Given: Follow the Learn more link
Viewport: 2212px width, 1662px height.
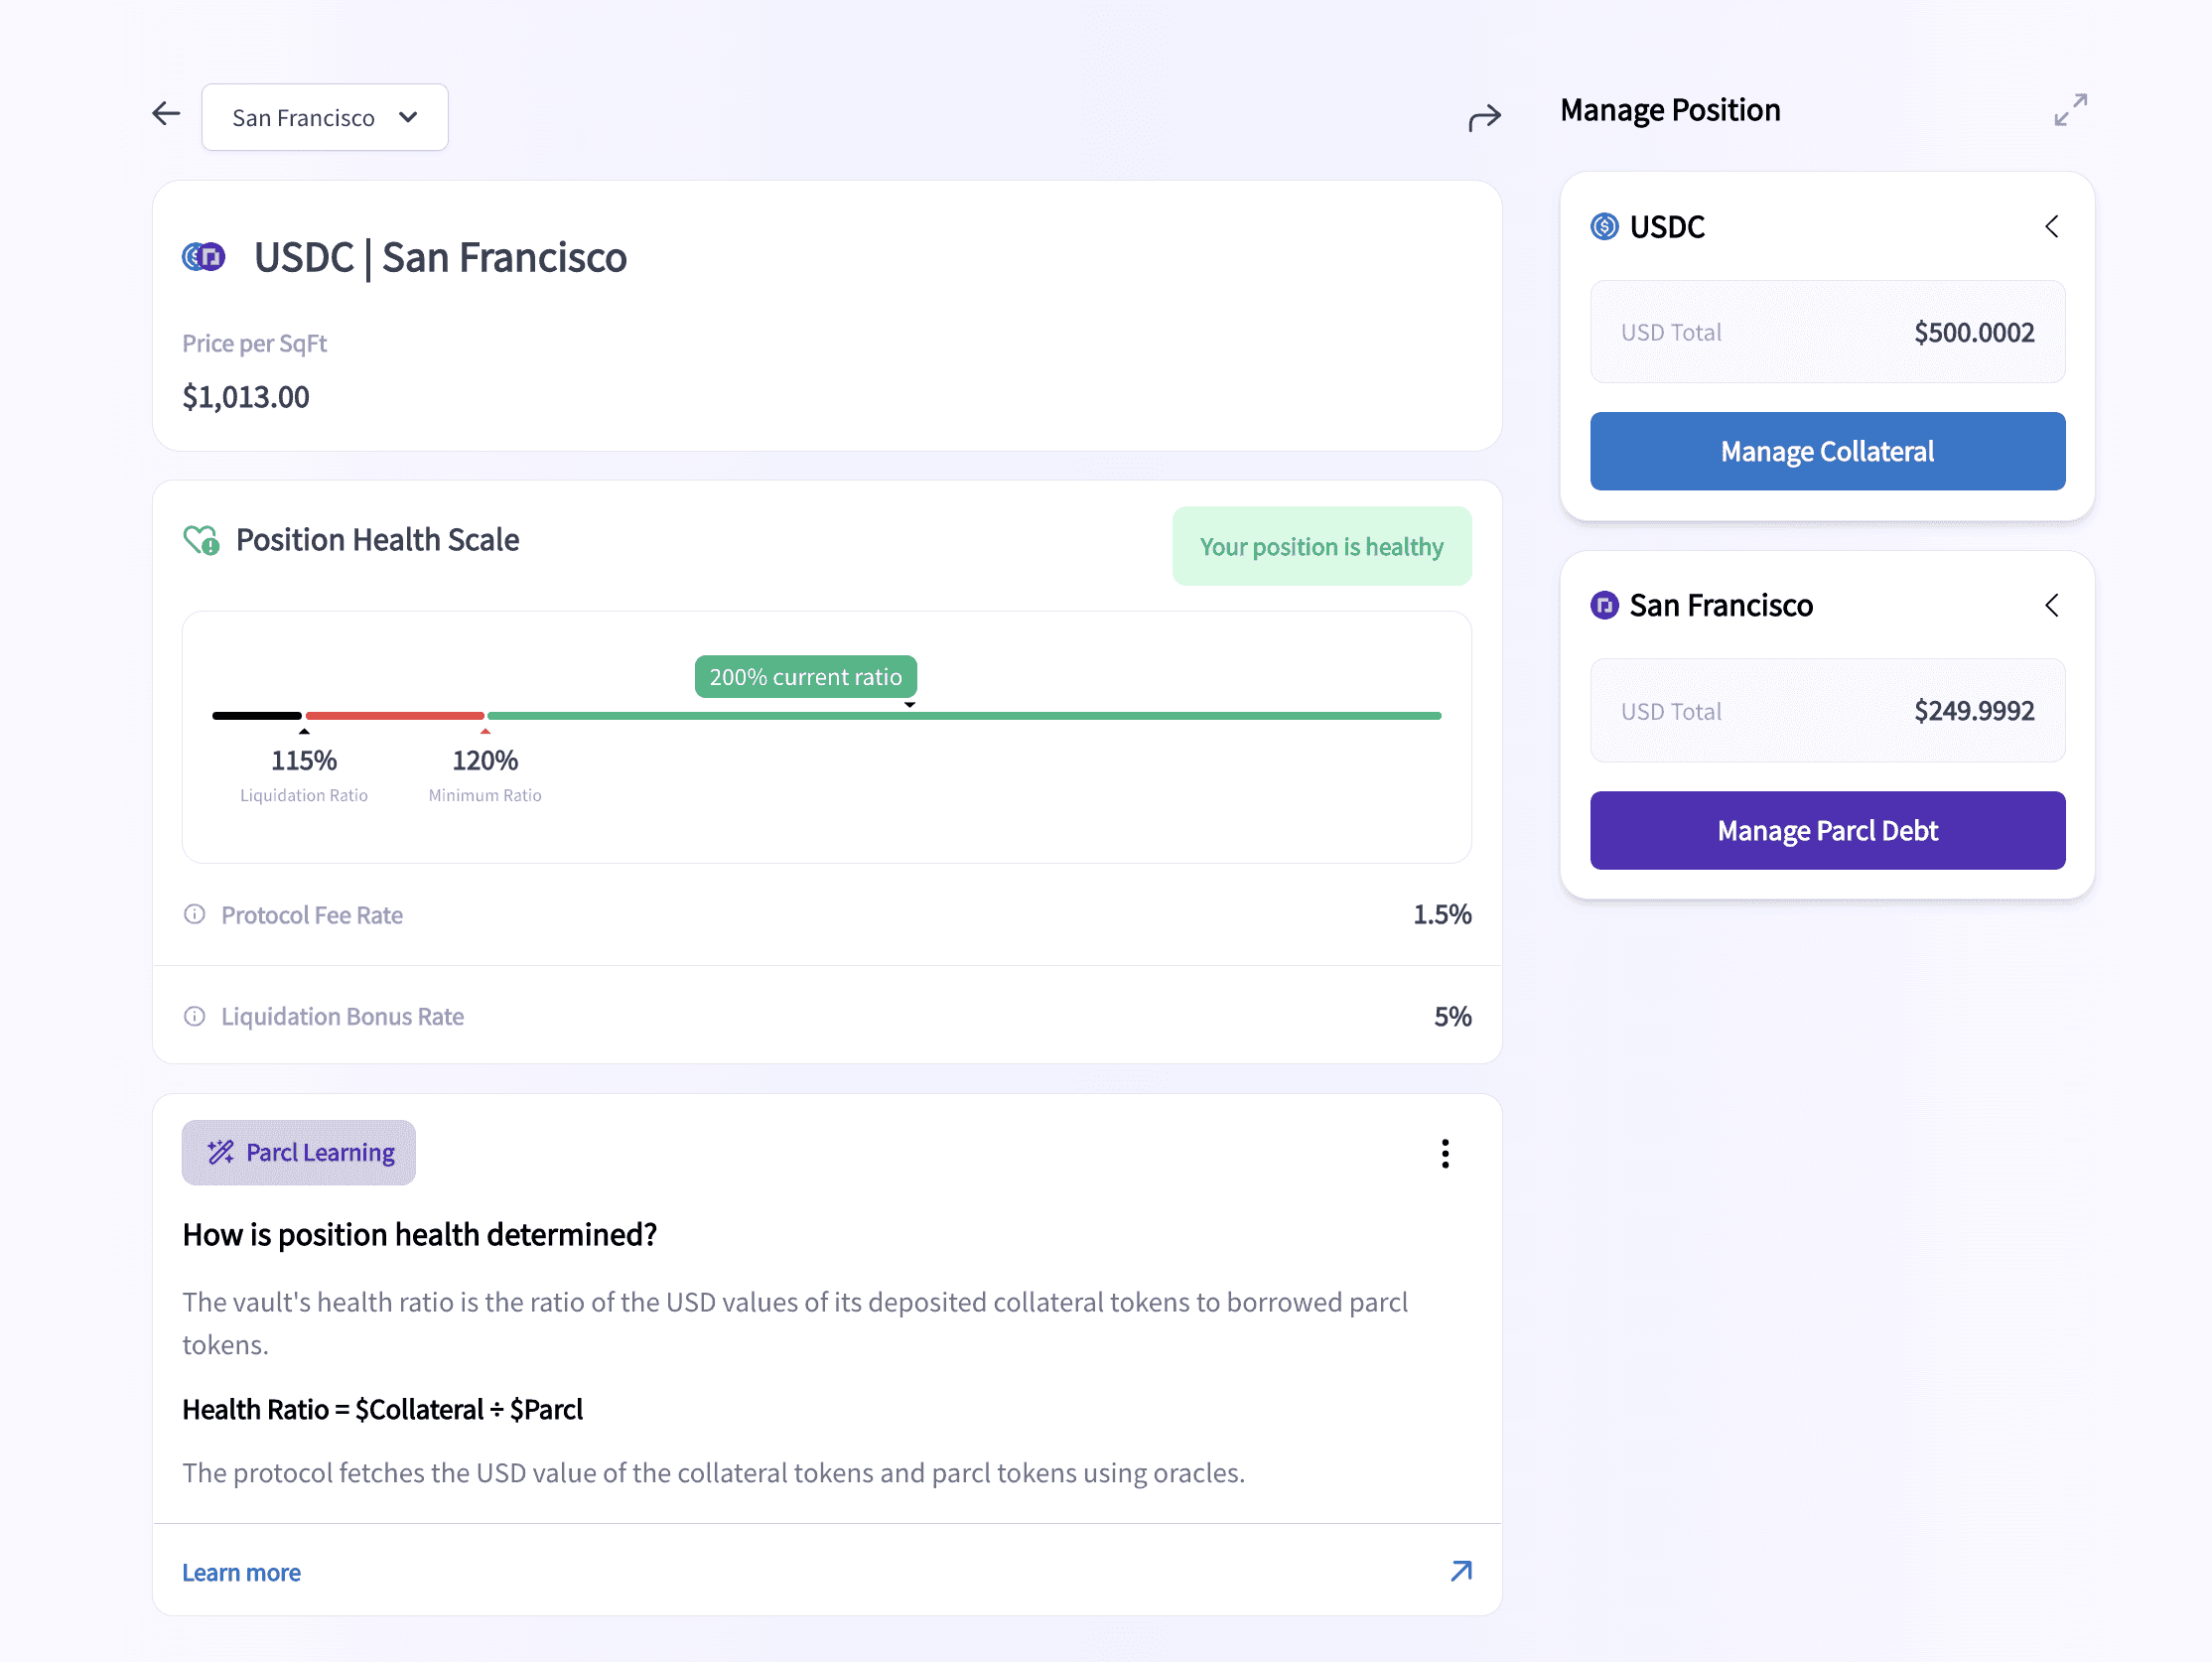Looking at the screenshot, I should tap(241, 1572).
